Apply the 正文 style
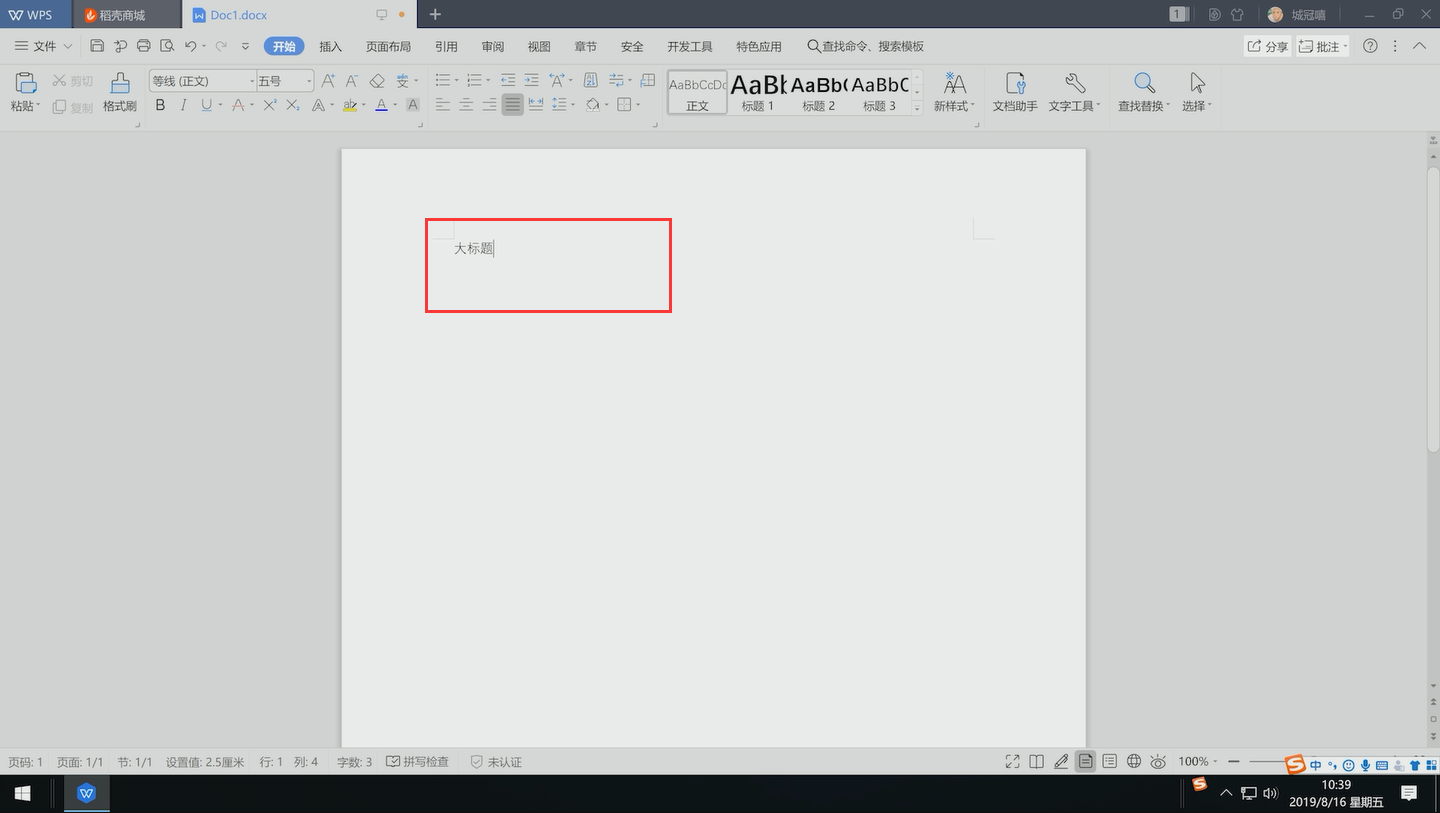This screenshot has width=1440, height=813. coord(697,92)
